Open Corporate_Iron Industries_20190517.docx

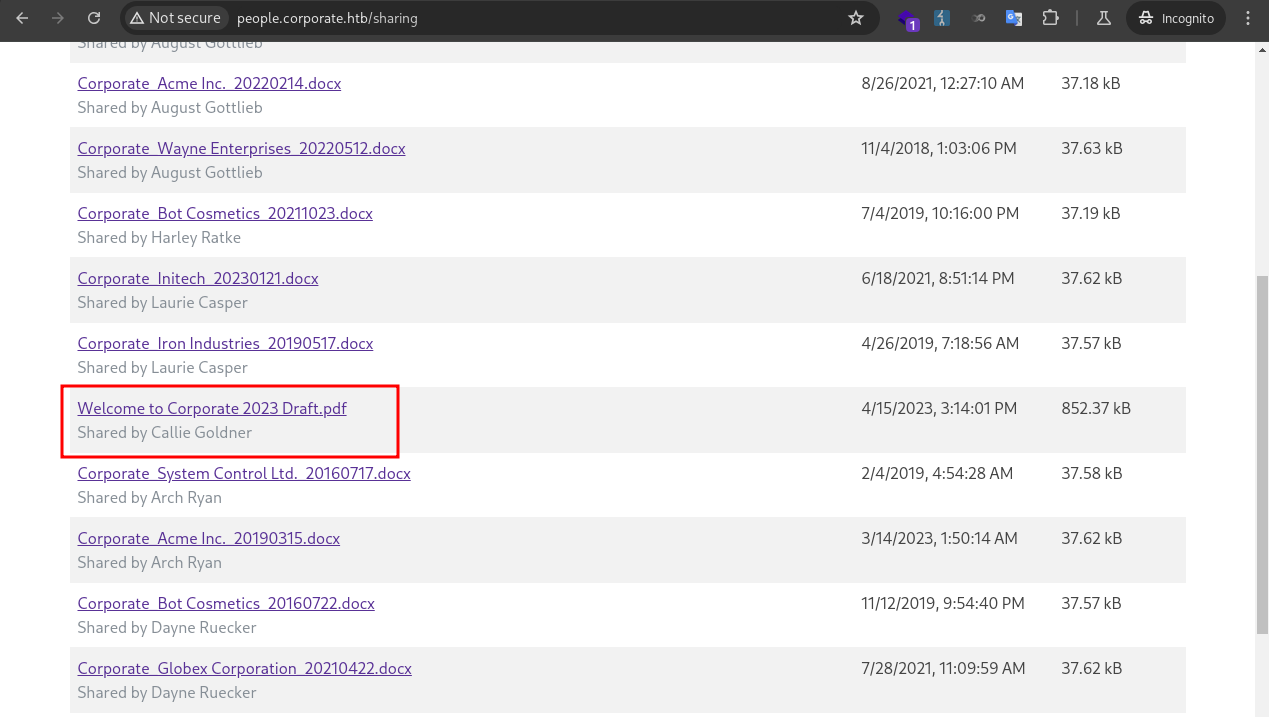tap(225, 343)
